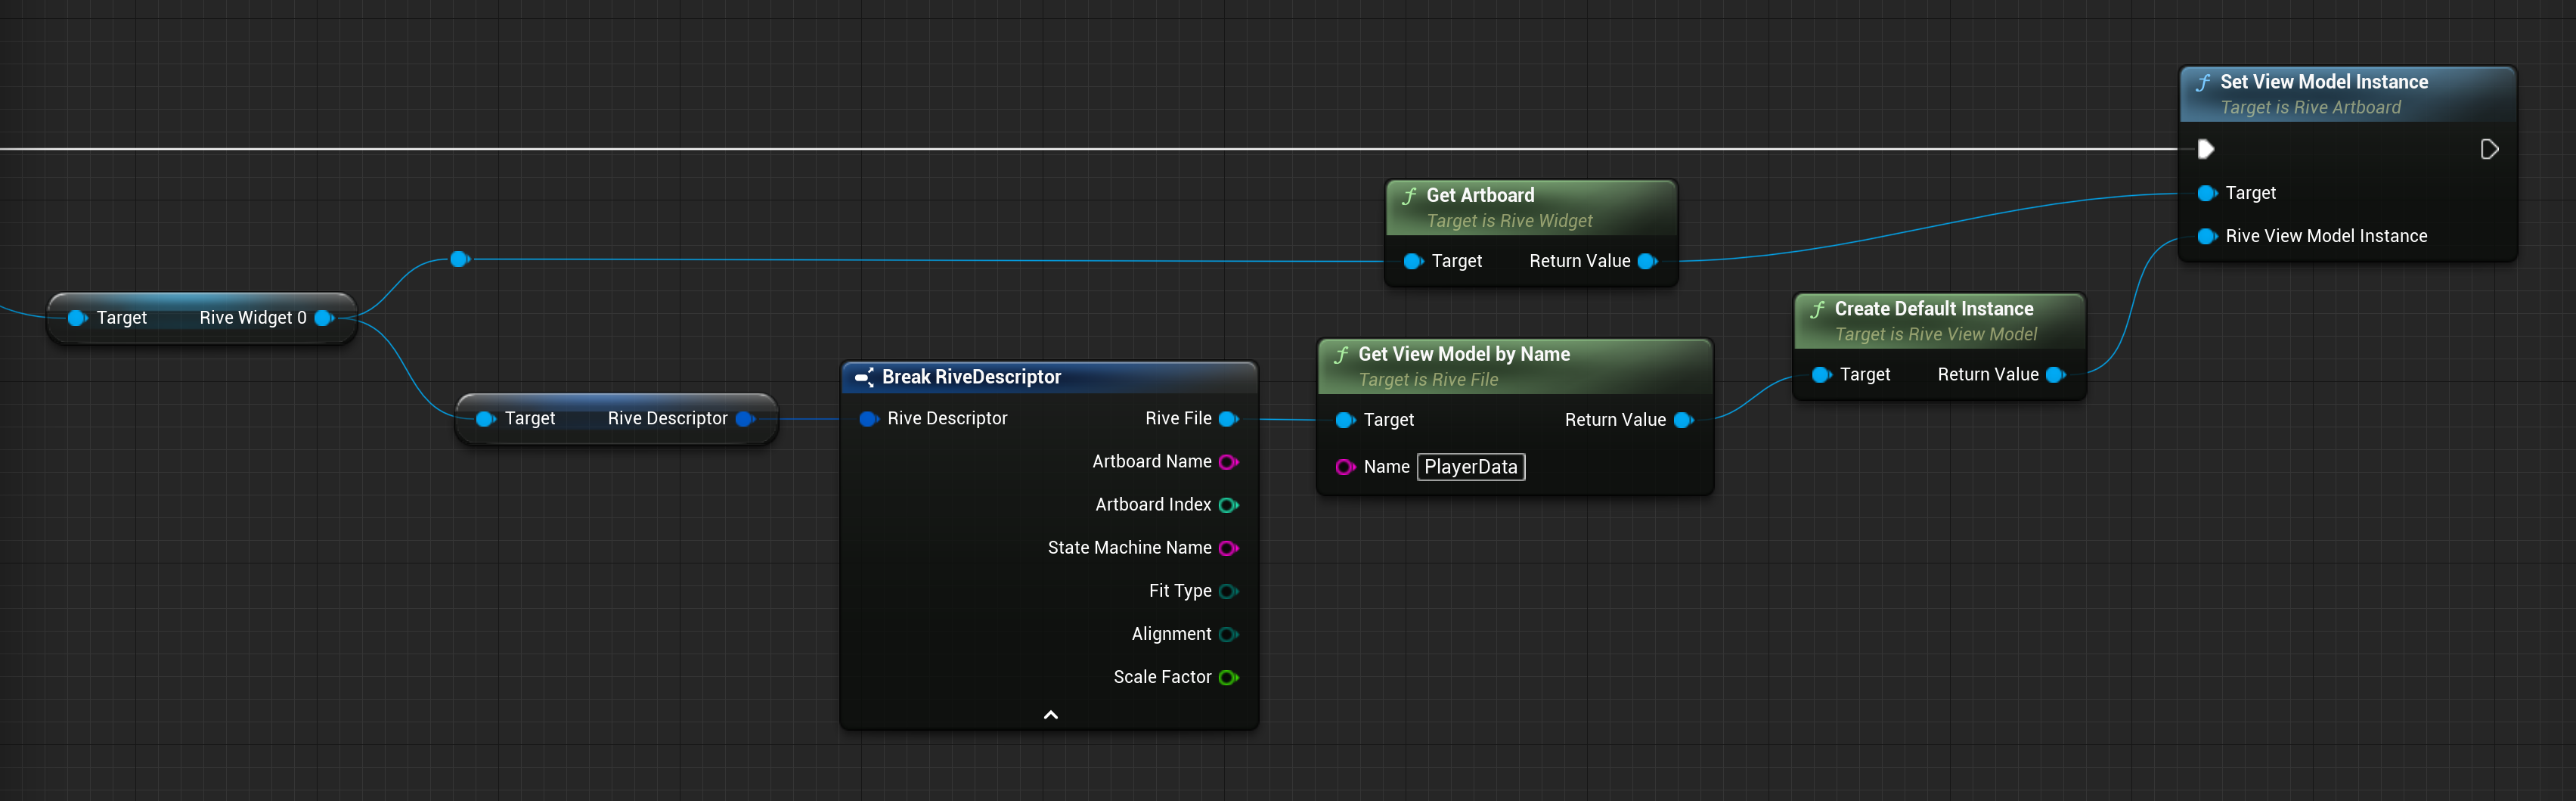Select the Create Default Instance node title
The image size is (2576, 801).
click(1934, 309)
